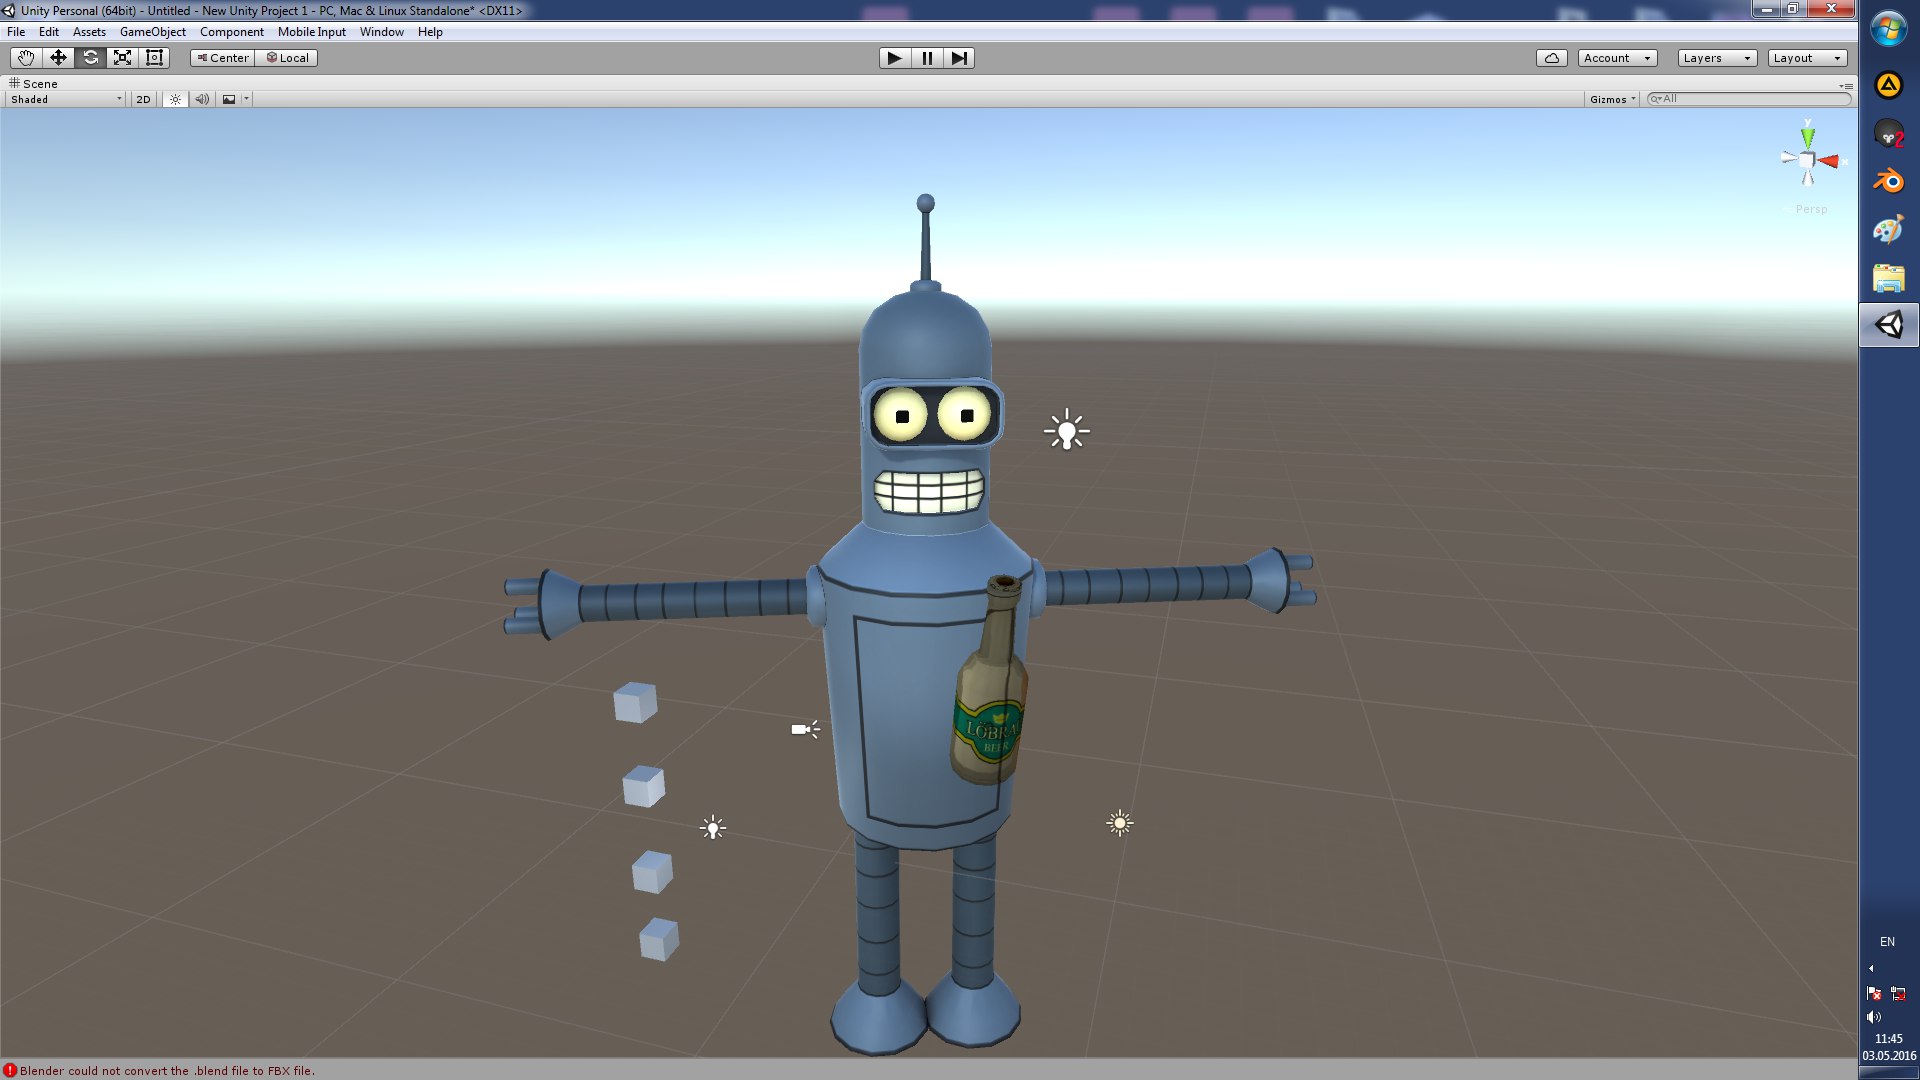1920x1080 pixels.
Task: Open the AIMP player taskbar icon
Action: [x=1889, y=86]
